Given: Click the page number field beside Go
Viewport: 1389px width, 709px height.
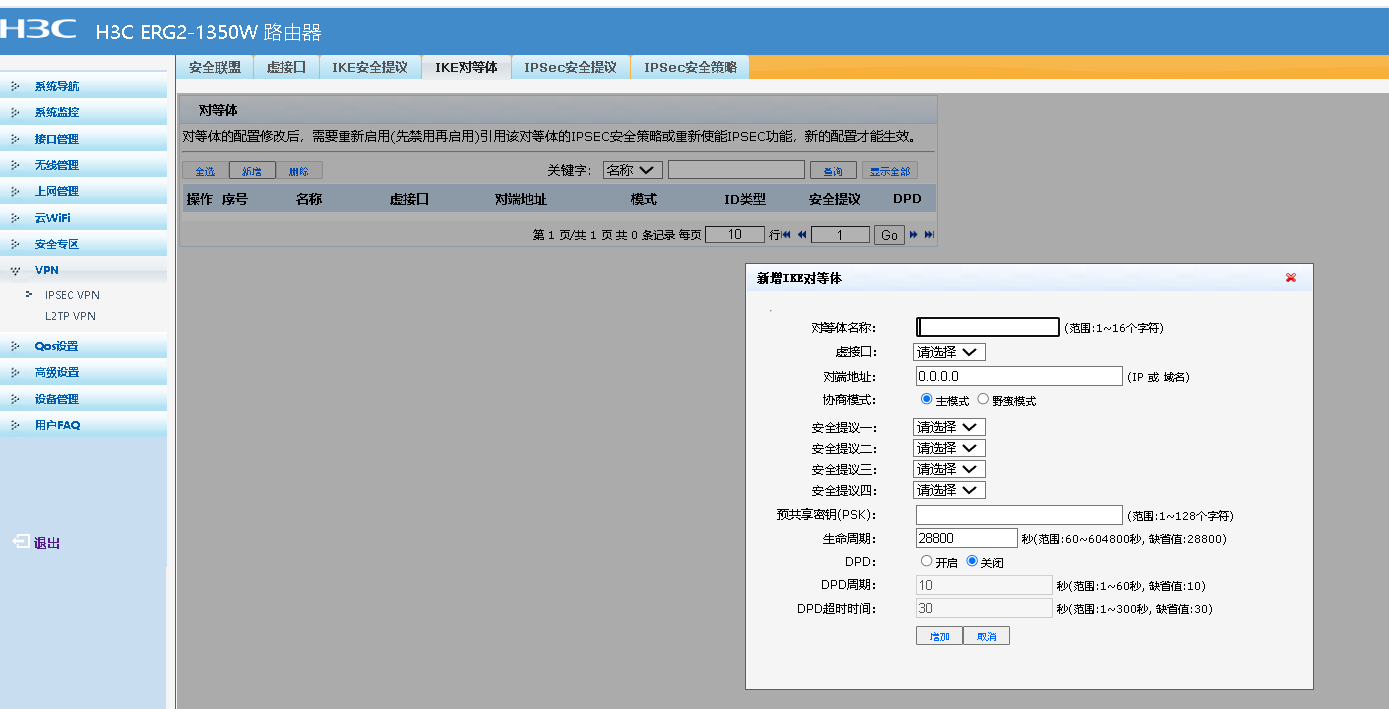Looking at the screenshot, I should [x=840, y=235].
